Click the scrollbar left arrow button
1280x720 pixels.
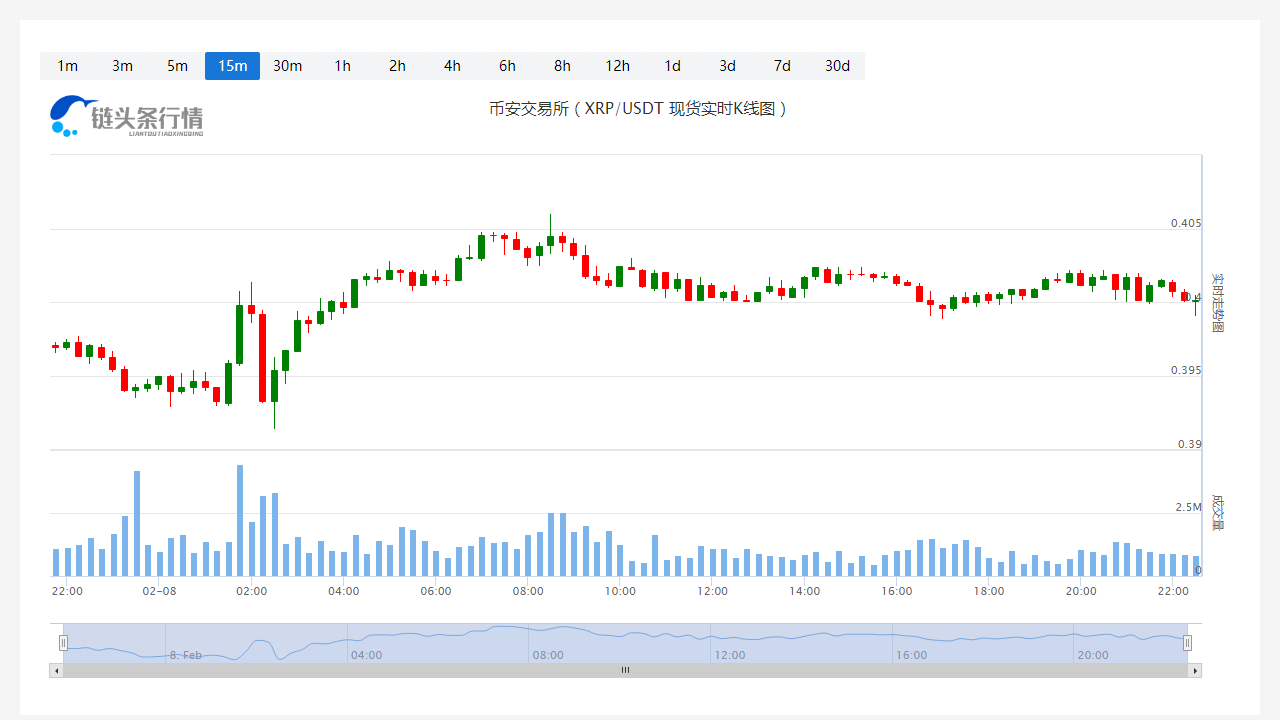click(x=56, y=670)
